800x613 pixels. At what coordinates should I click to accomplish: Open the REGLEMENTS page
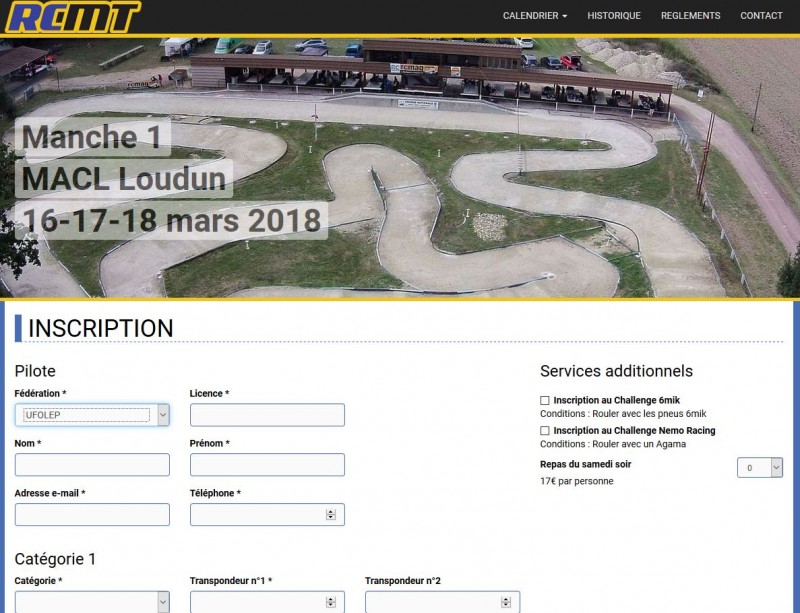pos(690,16)
